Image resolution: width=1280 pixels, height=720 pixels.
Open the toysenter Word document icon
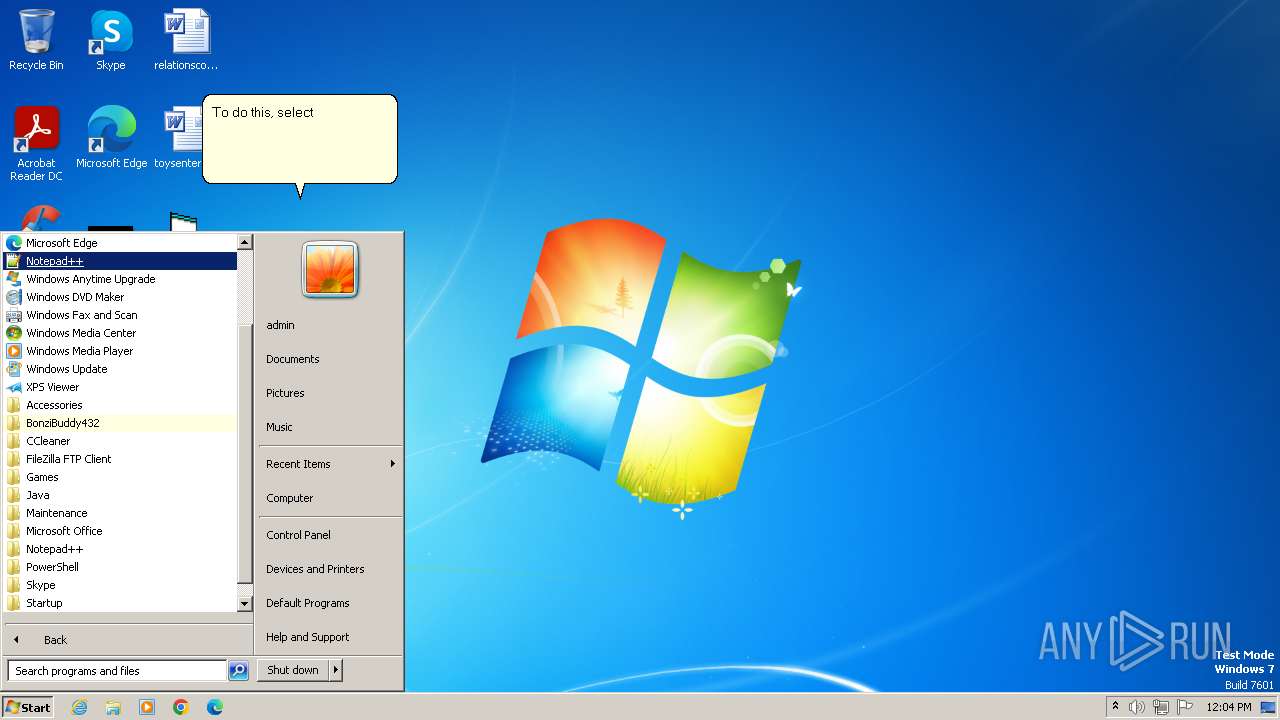(x=180, y=137)
